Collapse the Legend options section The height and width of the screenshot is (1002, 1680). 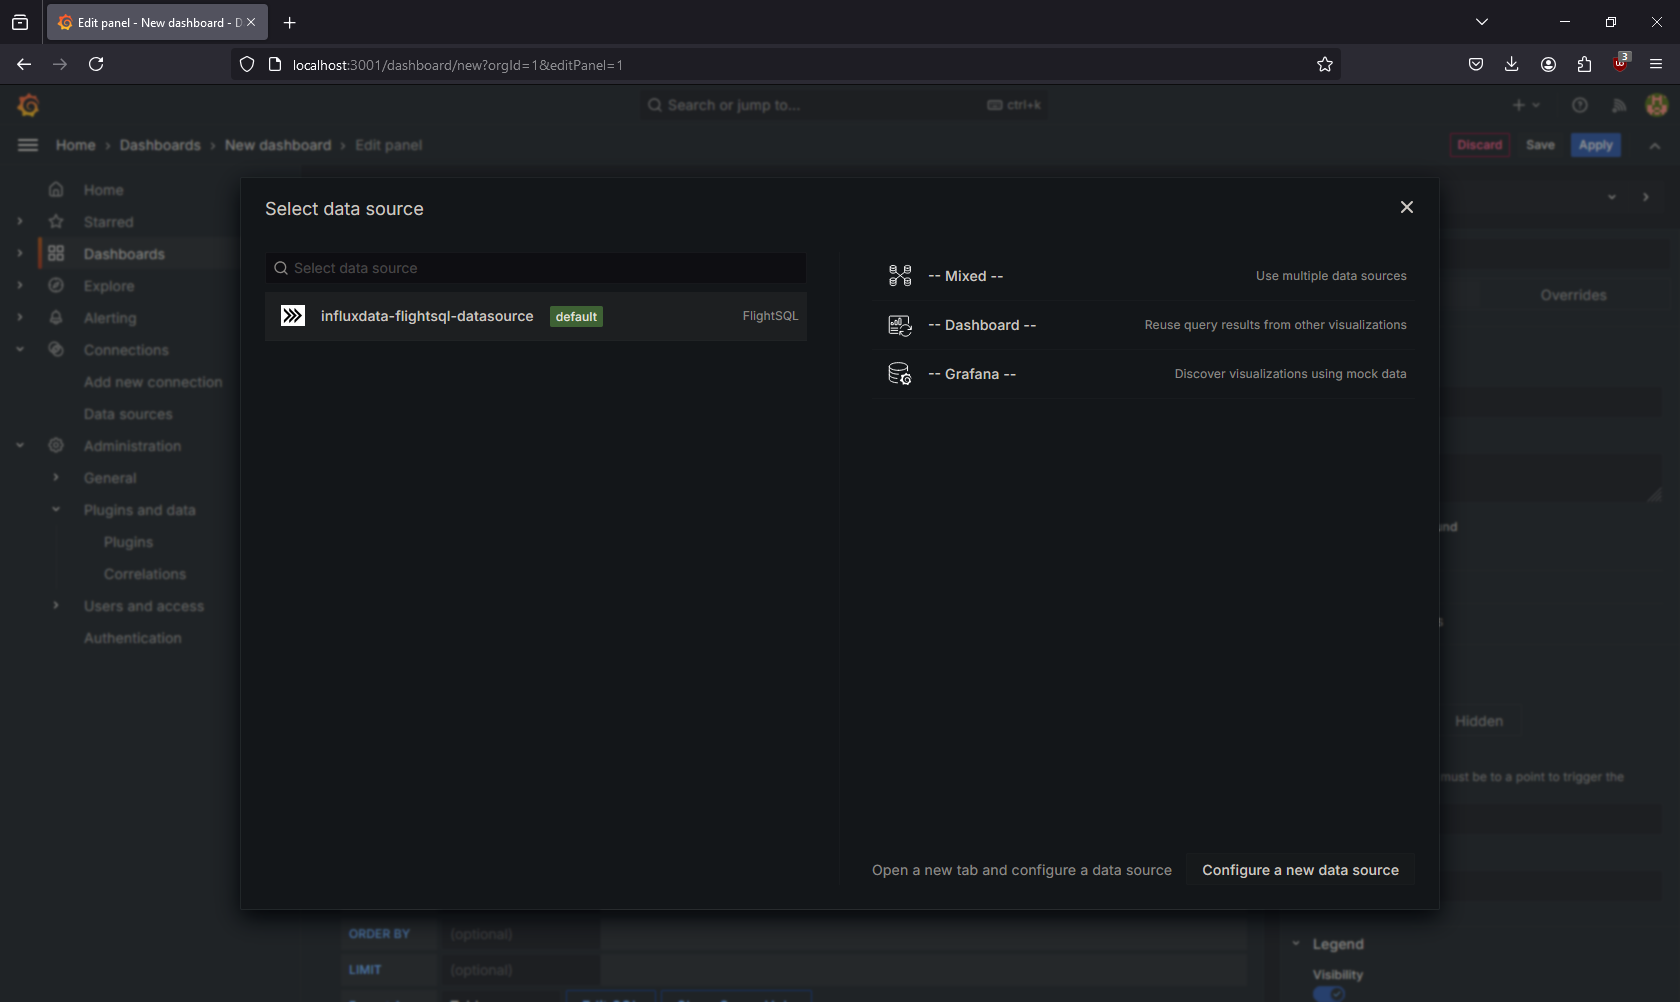click(x=1296, y=944)
